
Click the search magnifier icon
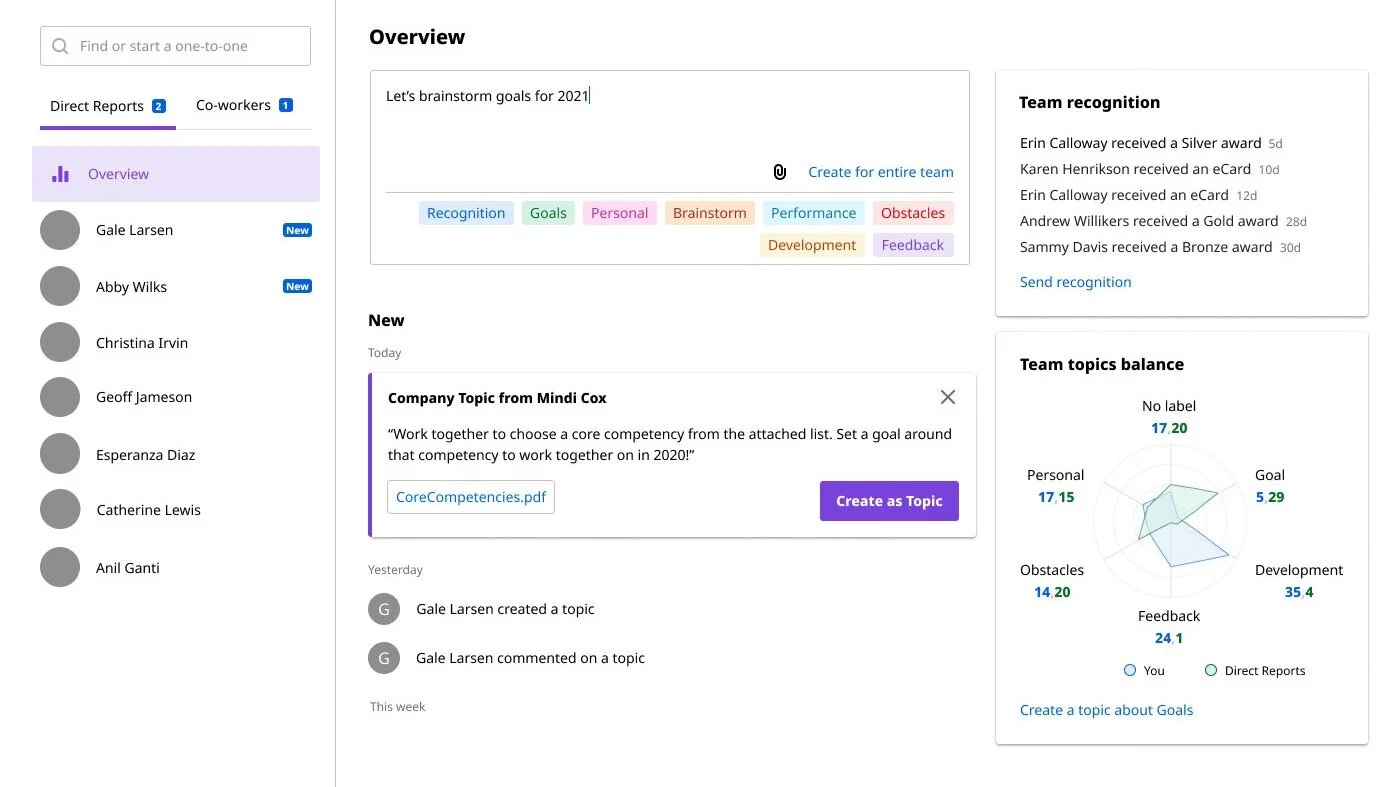[x=60, y=46]
